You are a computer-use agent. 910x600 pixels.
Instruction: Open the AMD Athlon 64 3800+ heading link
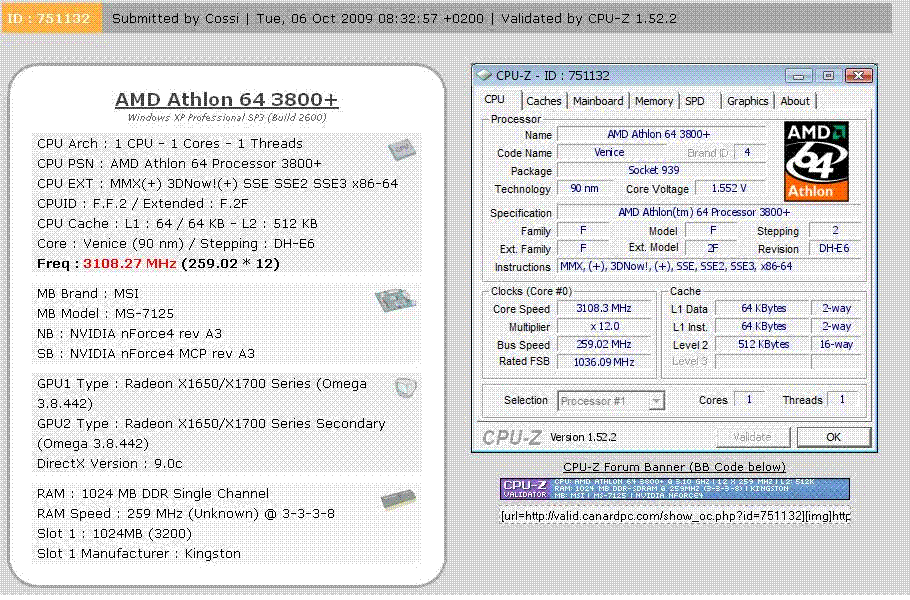[x=226, y=100]
